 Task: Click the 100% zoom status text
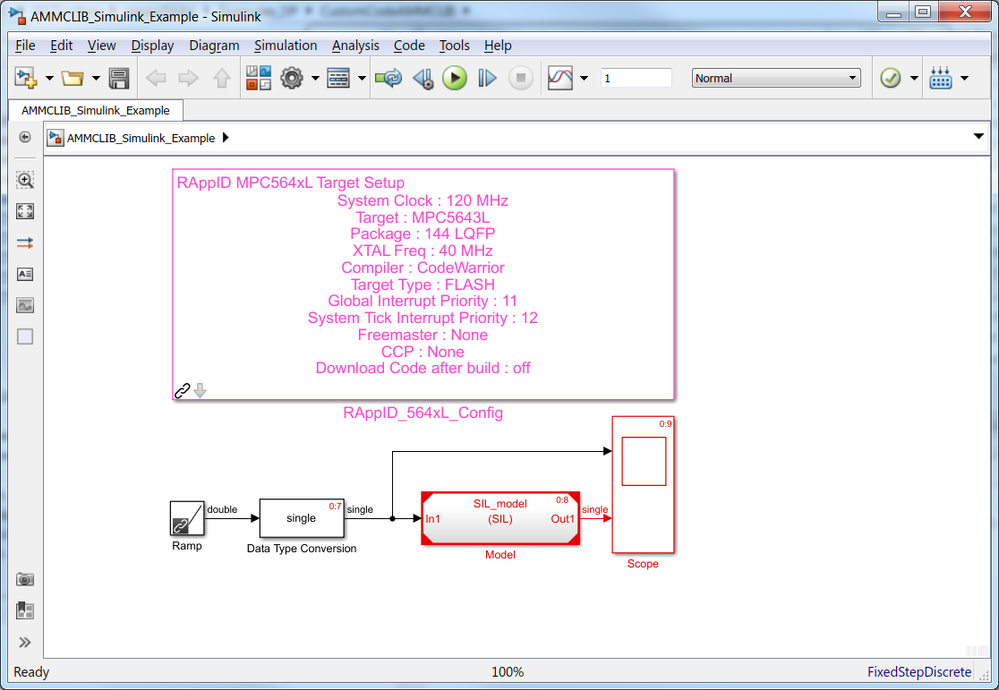click(x=507, y=672)
